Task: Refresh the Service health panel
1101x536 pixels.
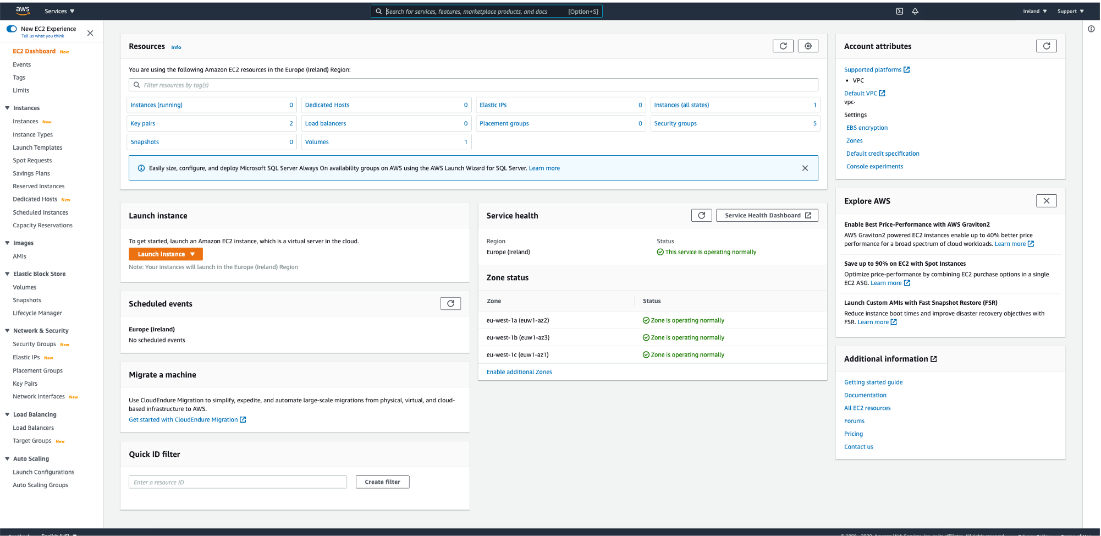Action: [701, 215]
